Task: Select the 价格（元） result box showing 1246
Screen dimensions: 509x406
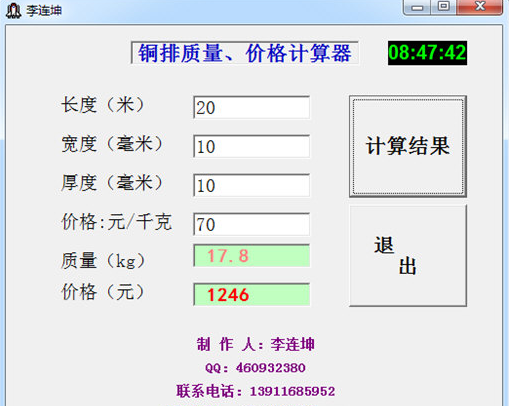Action: (252, 295)
